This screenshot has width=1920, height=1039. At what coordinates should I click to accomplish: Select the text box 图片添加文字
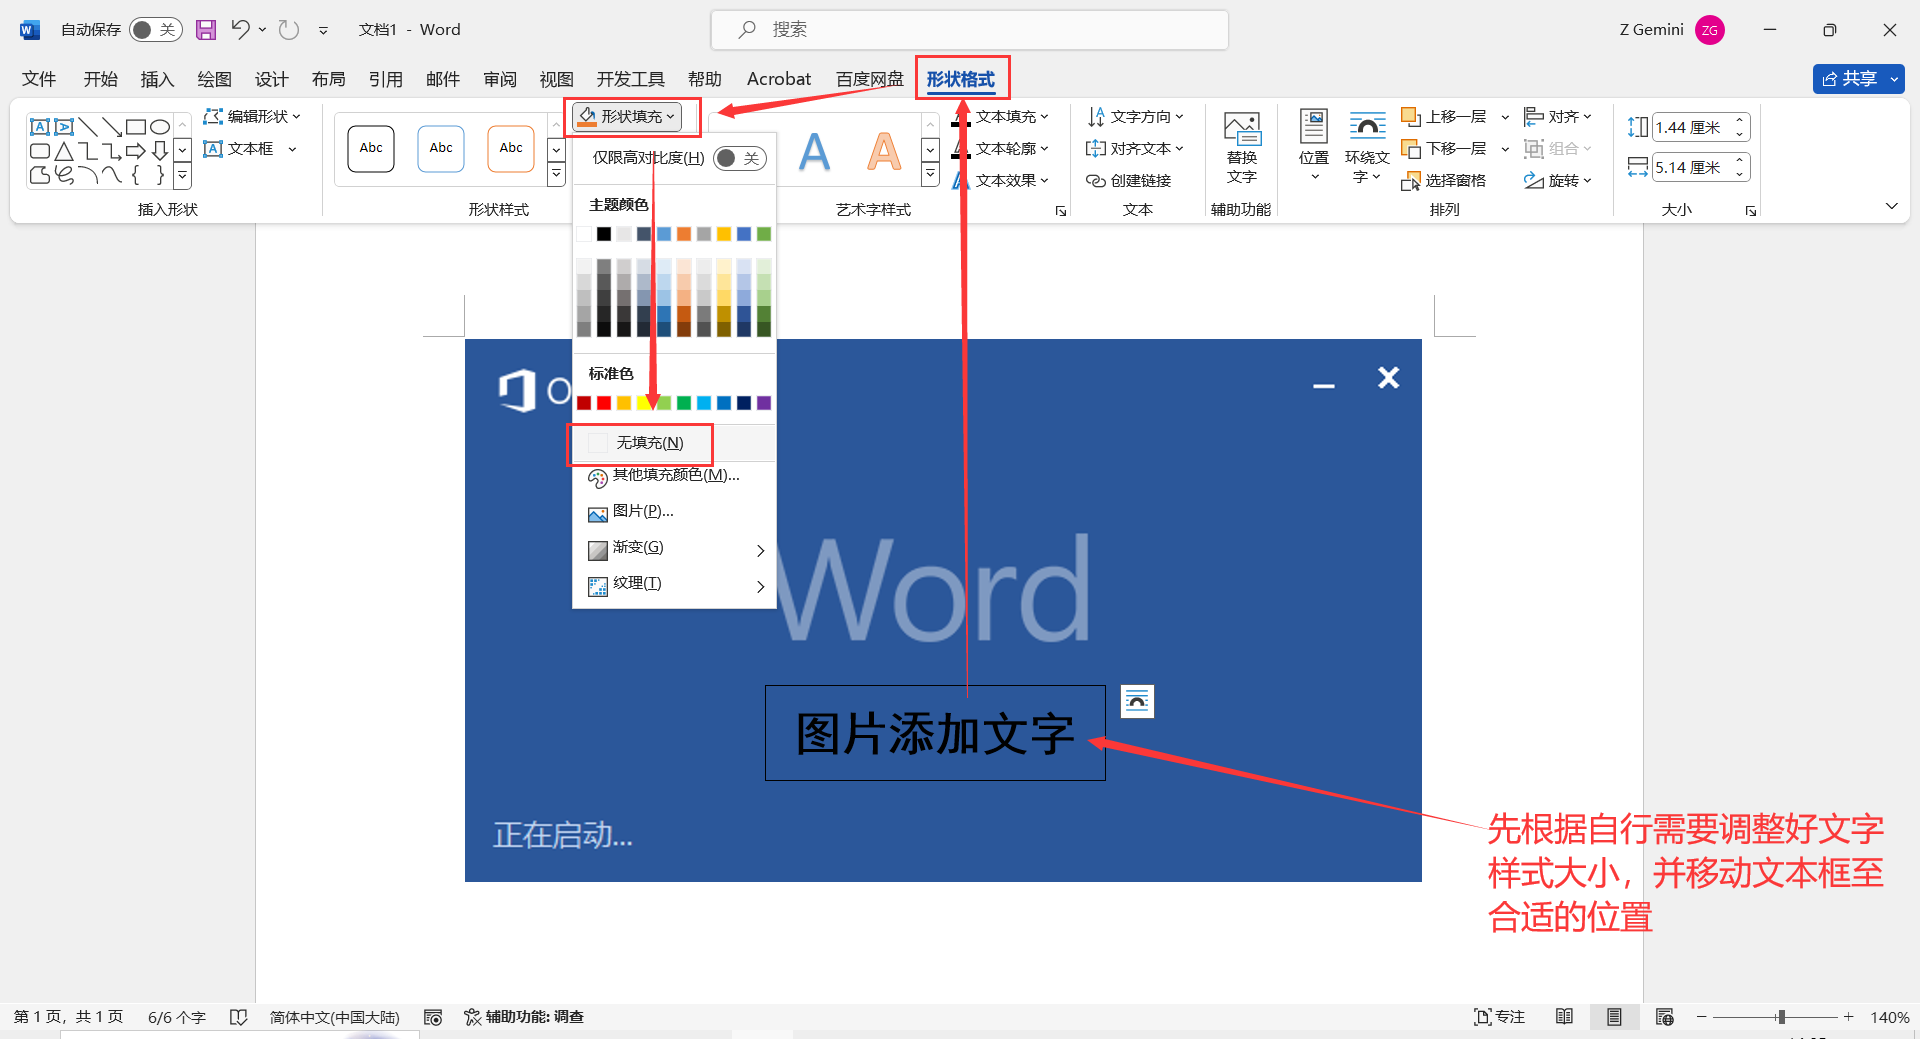pos(935,733)
